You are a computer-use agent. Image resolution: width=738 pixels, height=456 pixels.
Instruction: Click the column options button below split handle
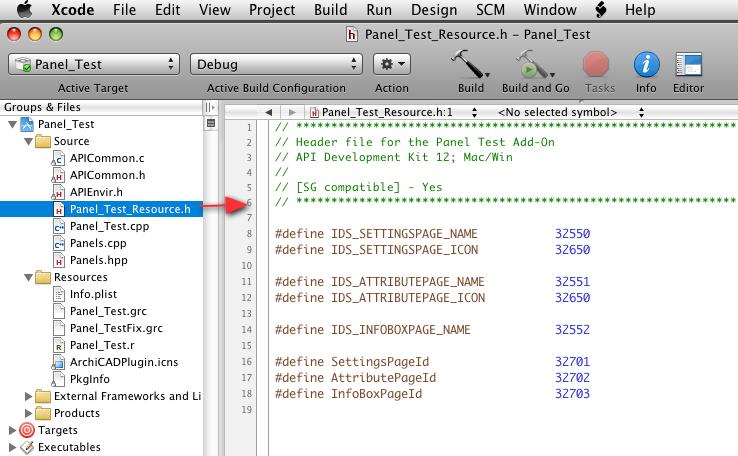coord(211,123)
